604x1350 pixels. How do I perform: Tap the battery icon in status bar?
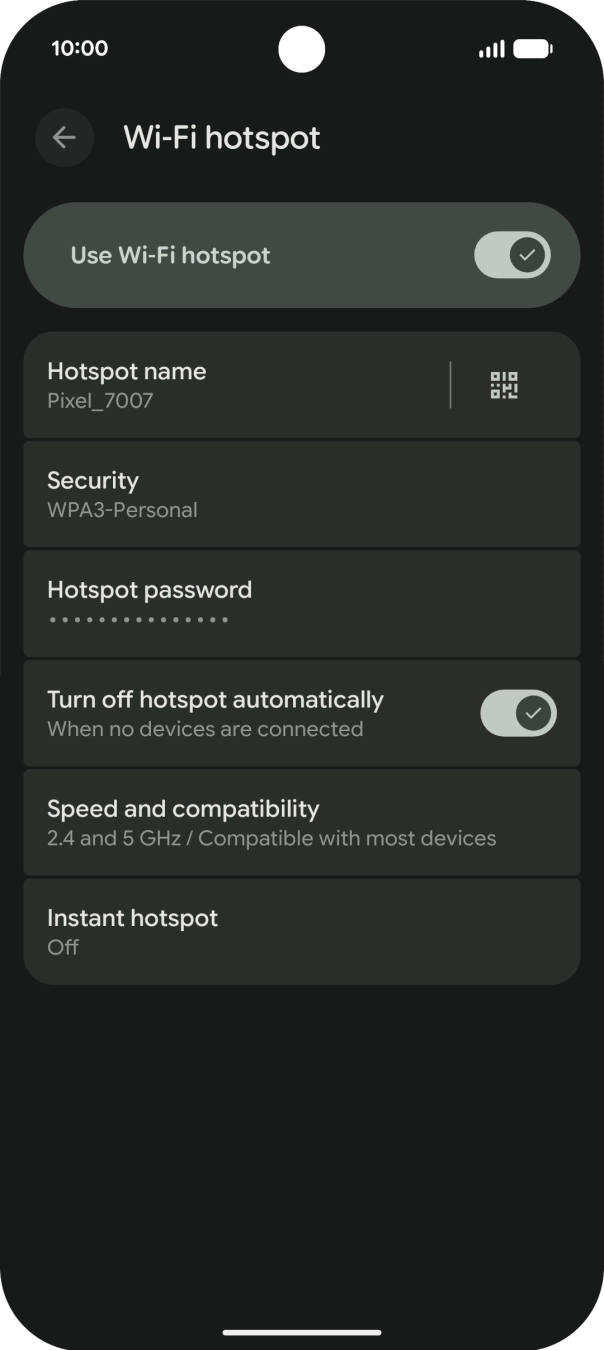tap(533, 49)
